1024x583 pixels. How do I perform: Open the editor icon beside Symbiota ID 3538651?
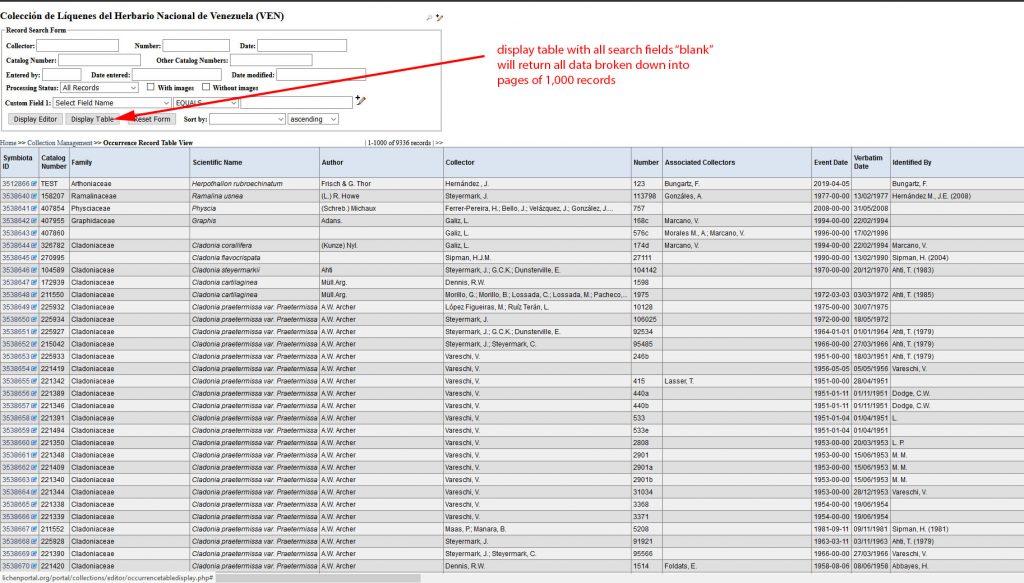34,332
